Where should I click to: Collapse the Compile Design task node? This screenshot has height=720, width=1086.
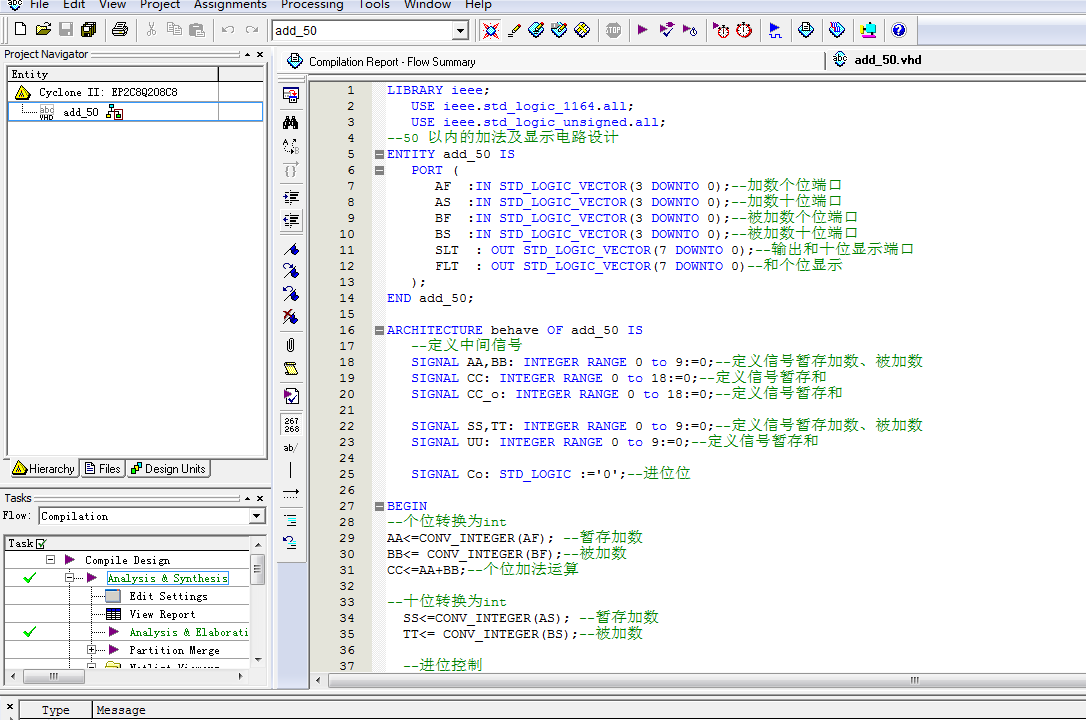50,560
